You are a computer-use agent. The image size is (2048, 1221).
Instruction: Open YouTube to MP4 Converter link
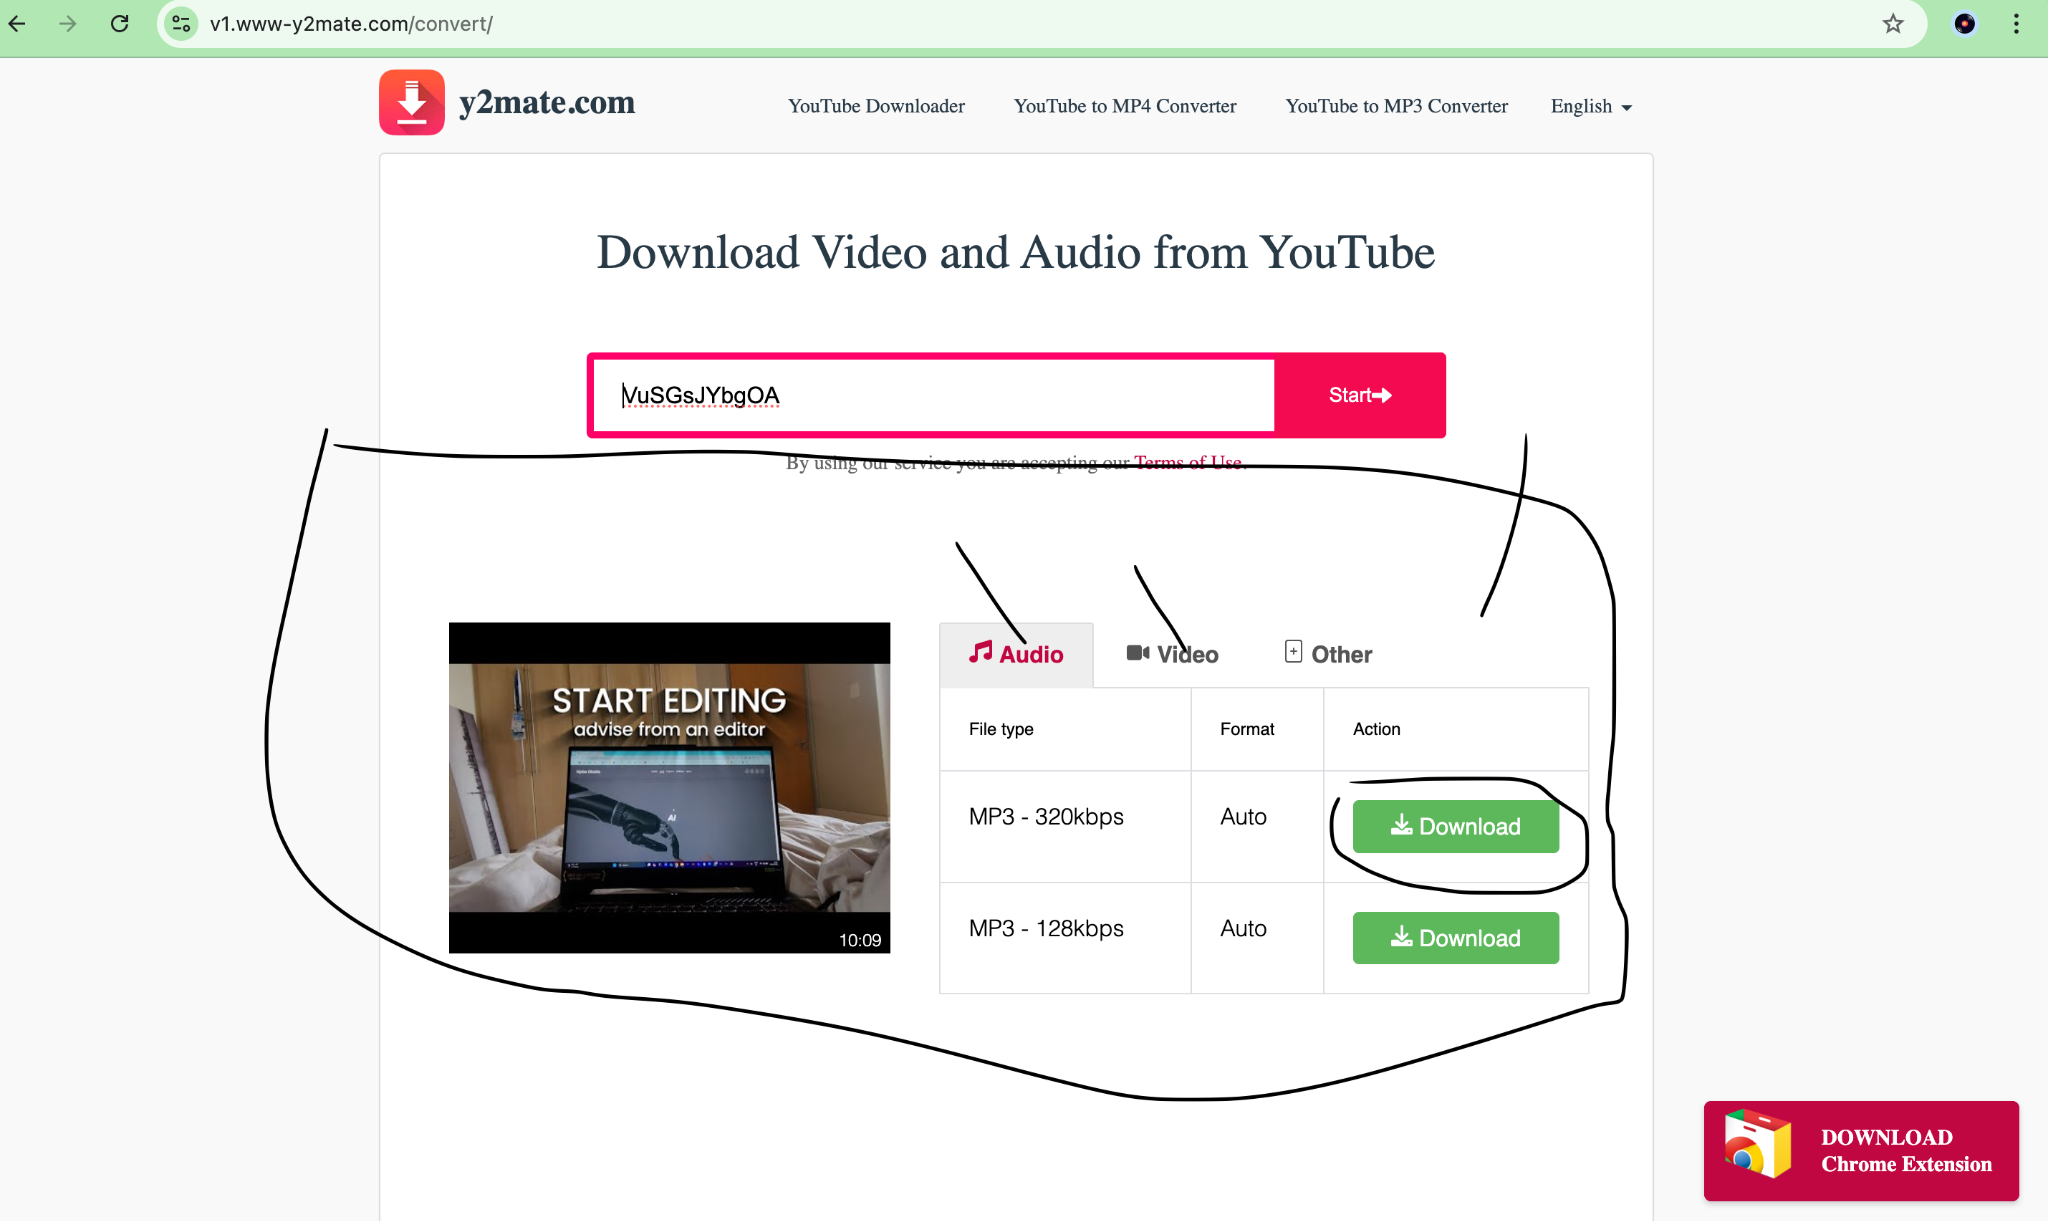click(1125, 106)
